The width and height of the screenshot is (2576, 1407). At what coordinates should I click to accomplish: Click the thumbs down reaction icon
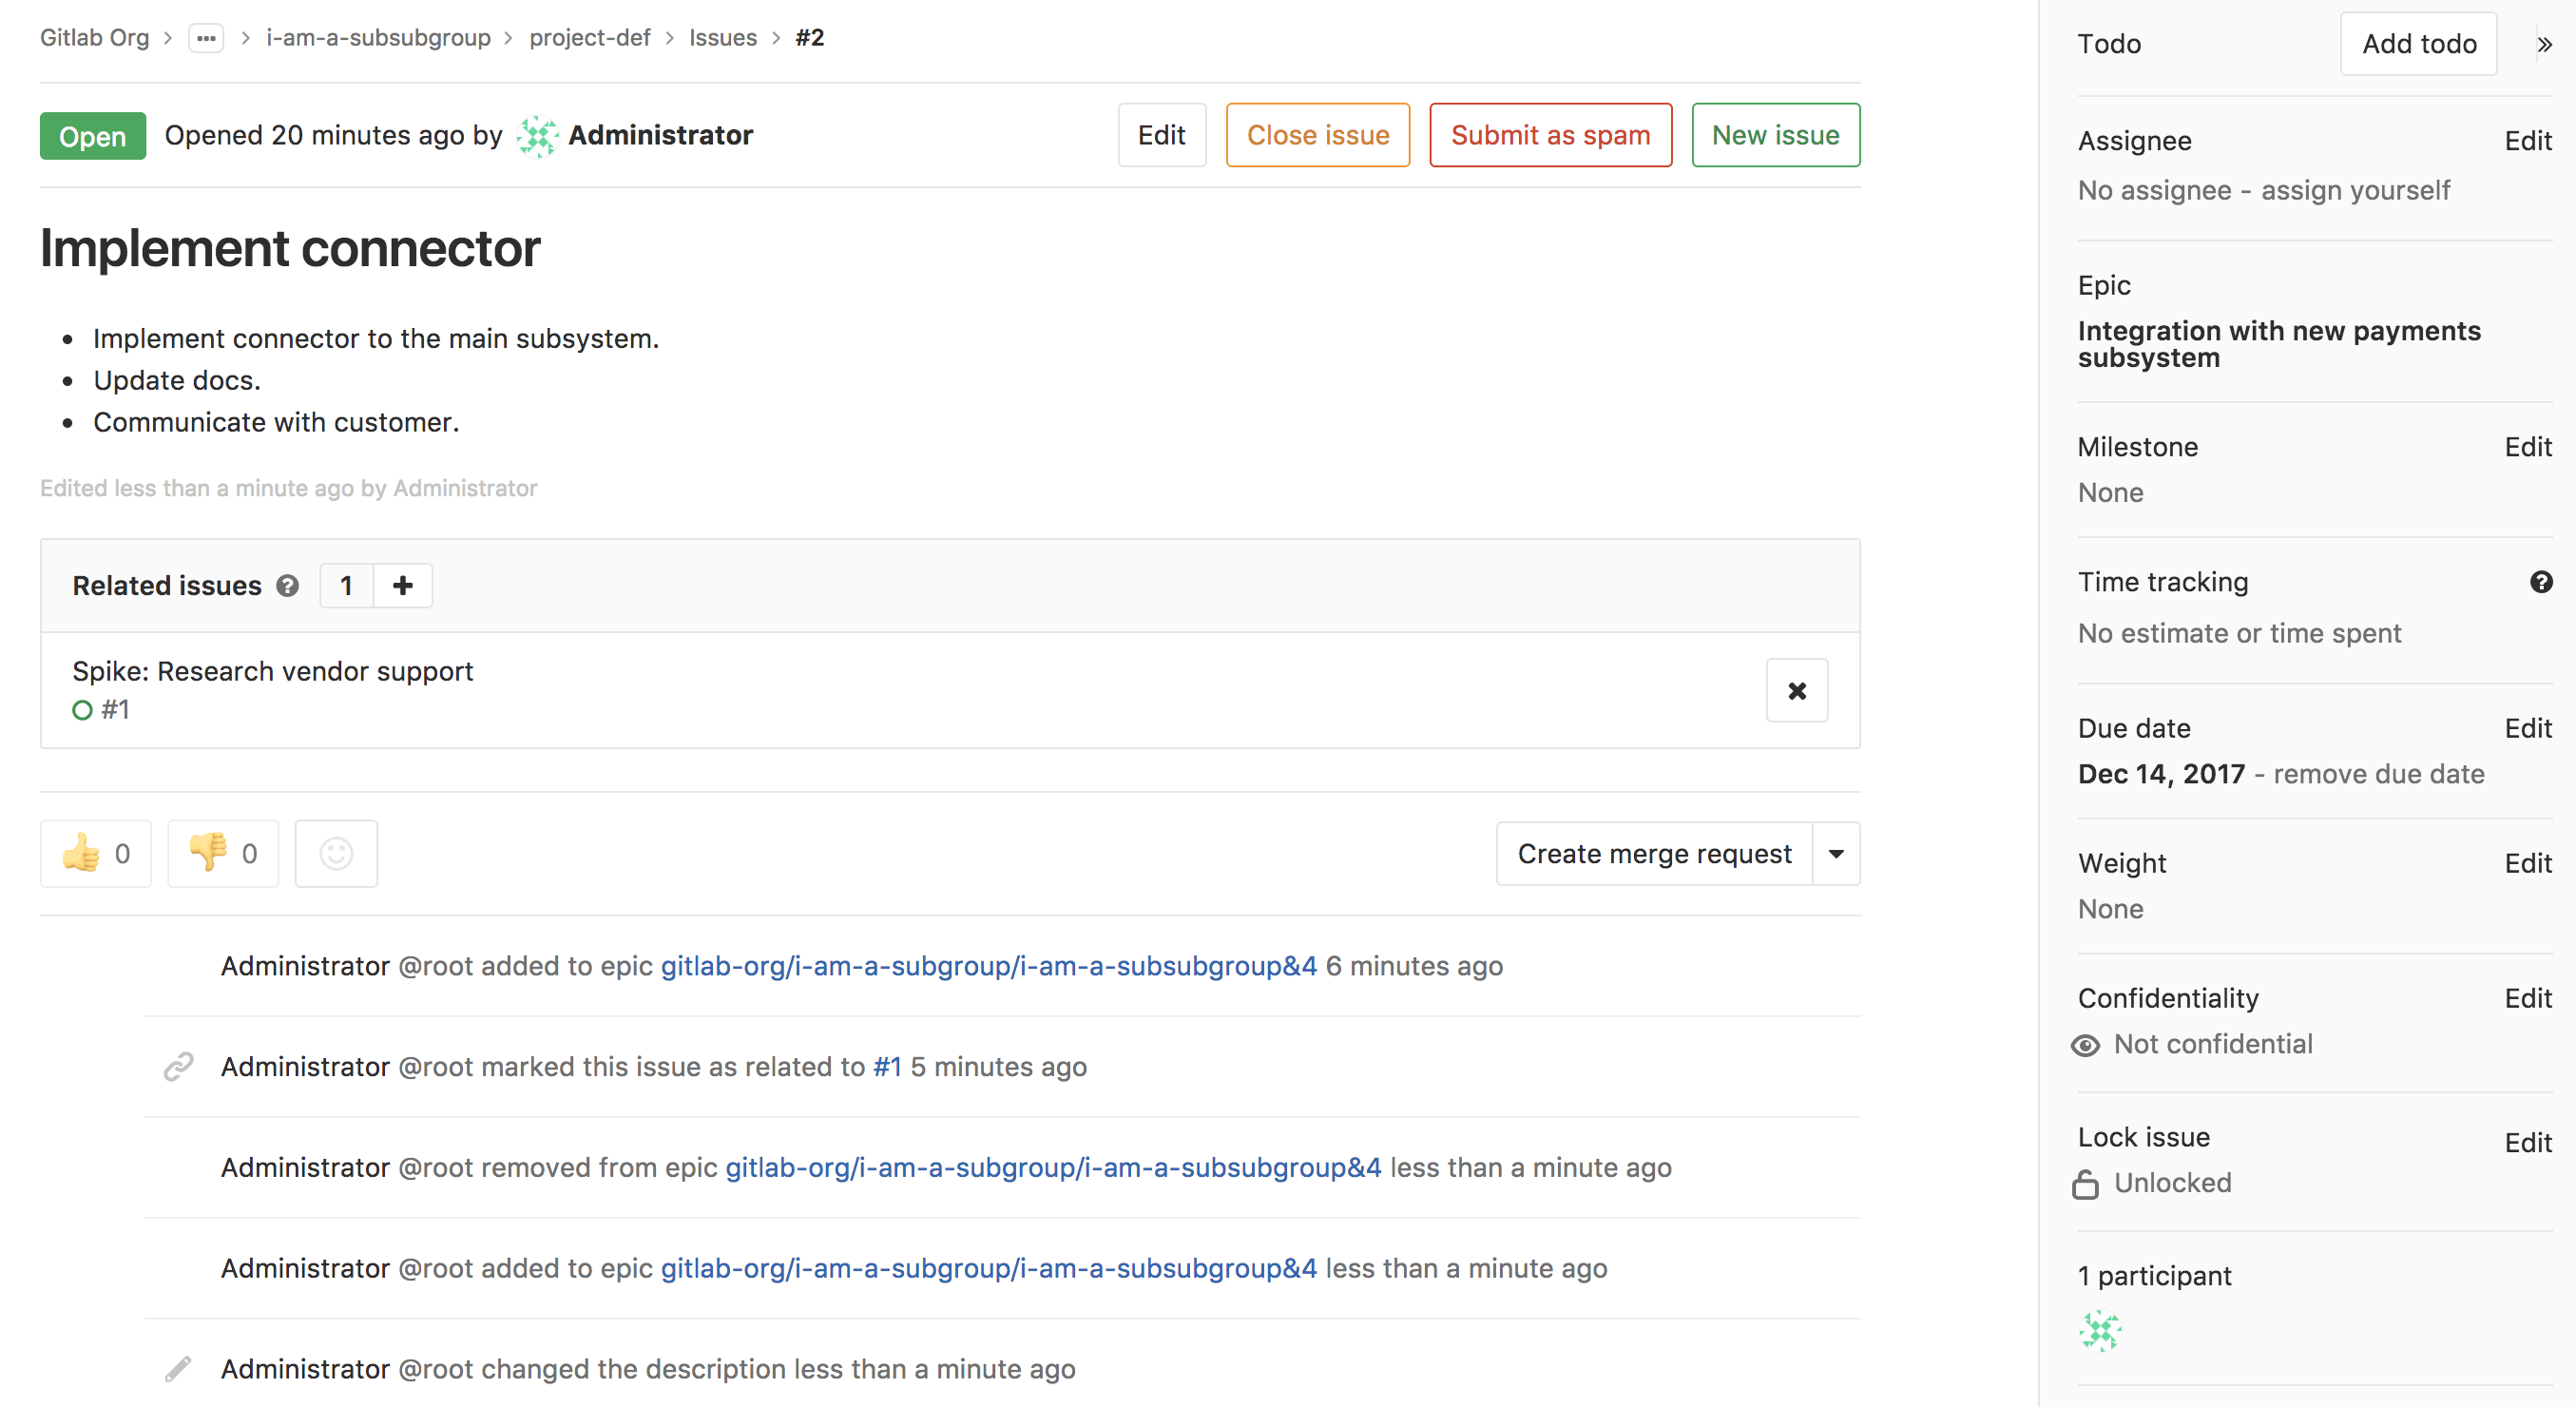coord(206,853)
